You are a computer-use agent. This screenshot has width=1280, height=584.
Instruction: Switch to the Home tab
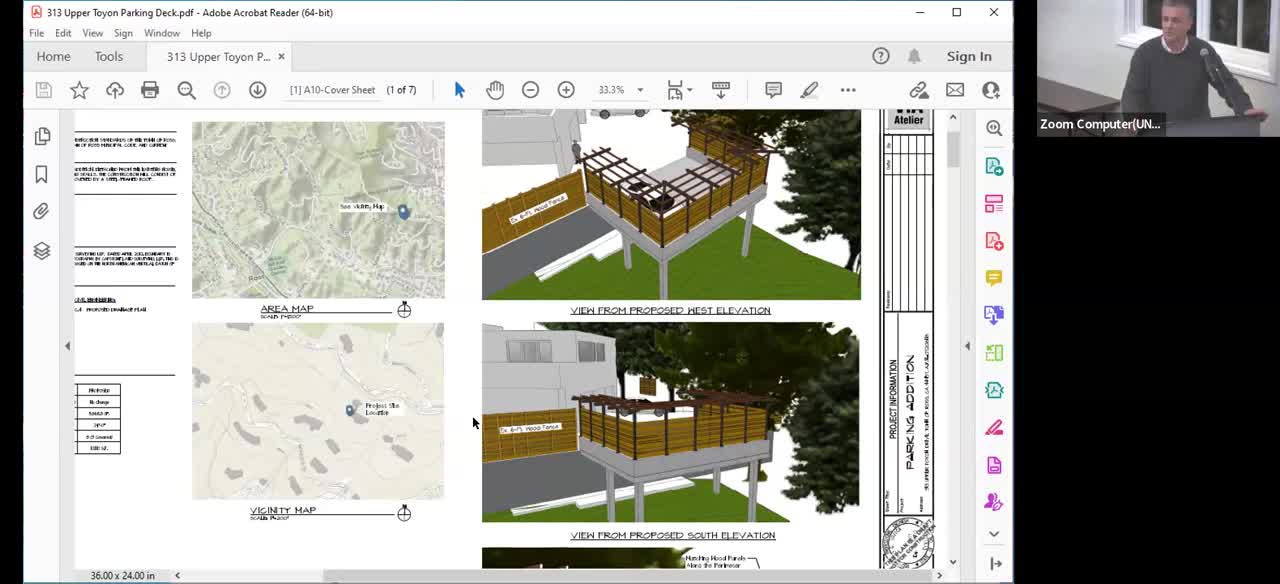(53, 57)
